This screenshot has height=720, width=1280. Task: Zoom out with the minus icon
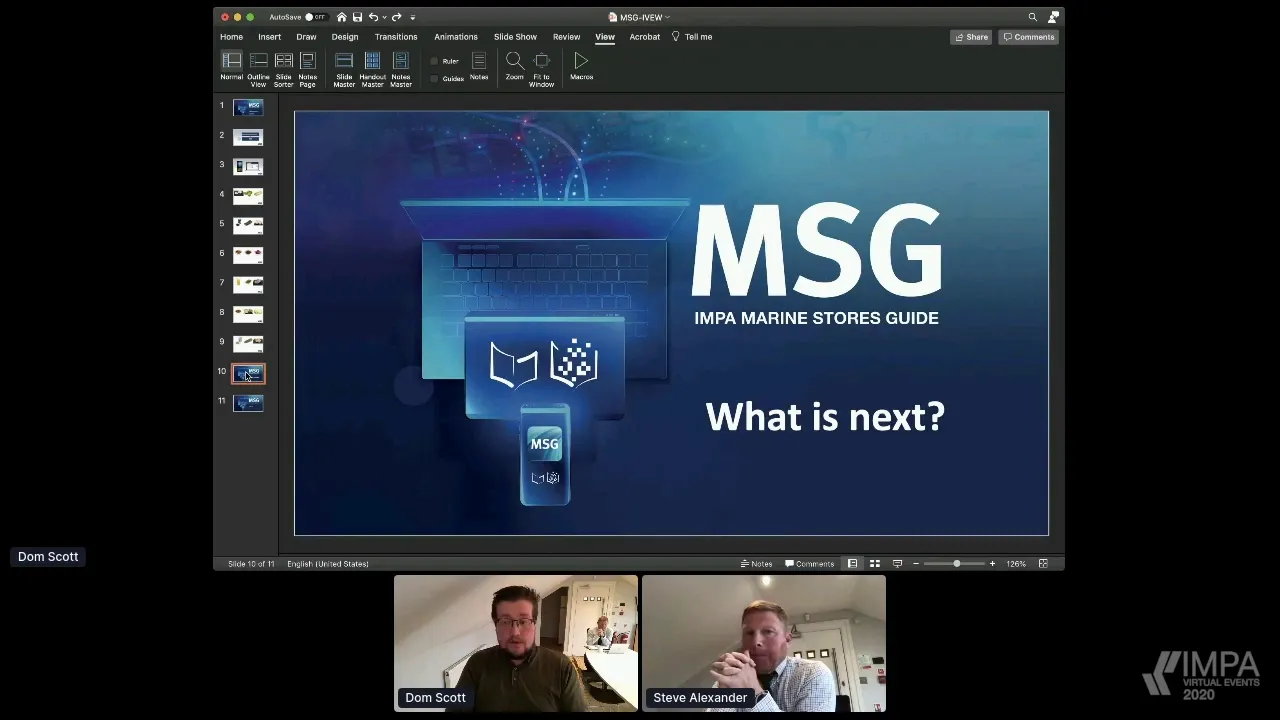[916, 564]
